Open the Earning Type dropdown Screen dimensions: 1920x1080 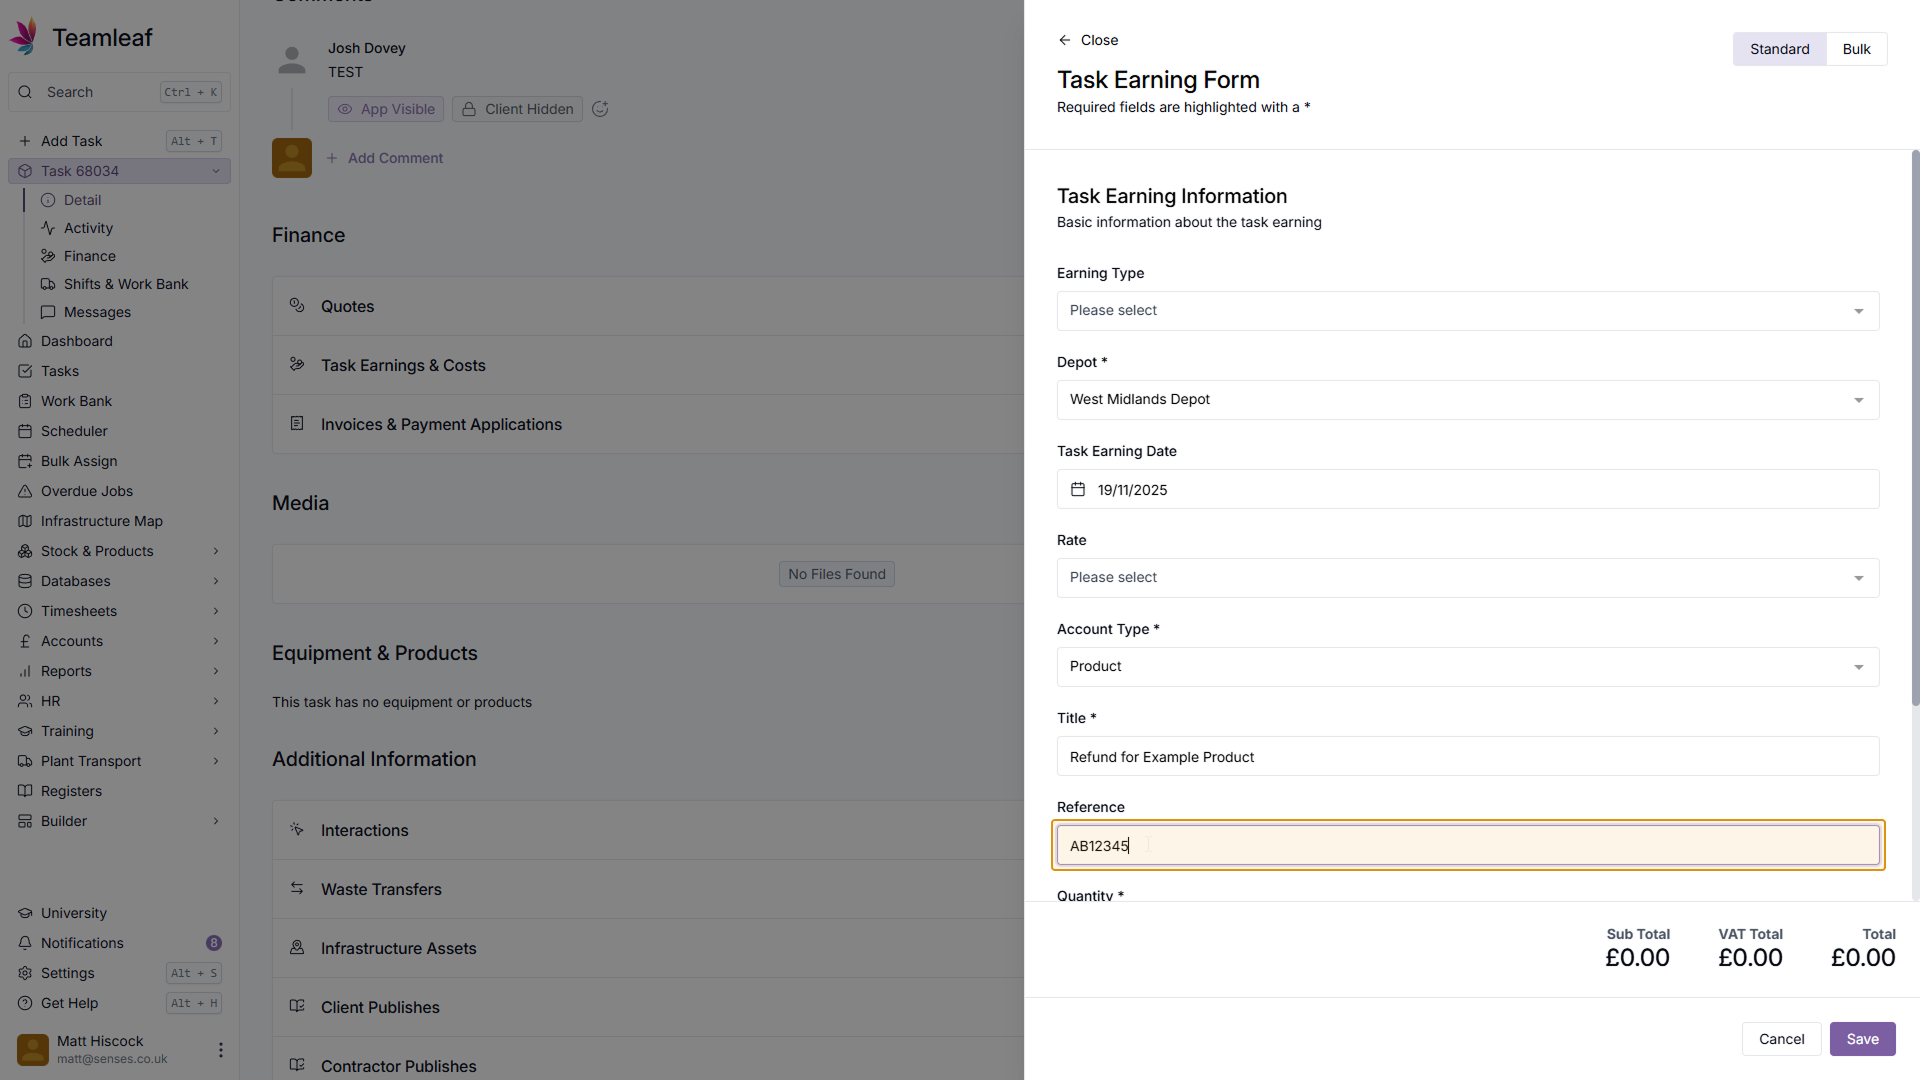(1467, 311)
